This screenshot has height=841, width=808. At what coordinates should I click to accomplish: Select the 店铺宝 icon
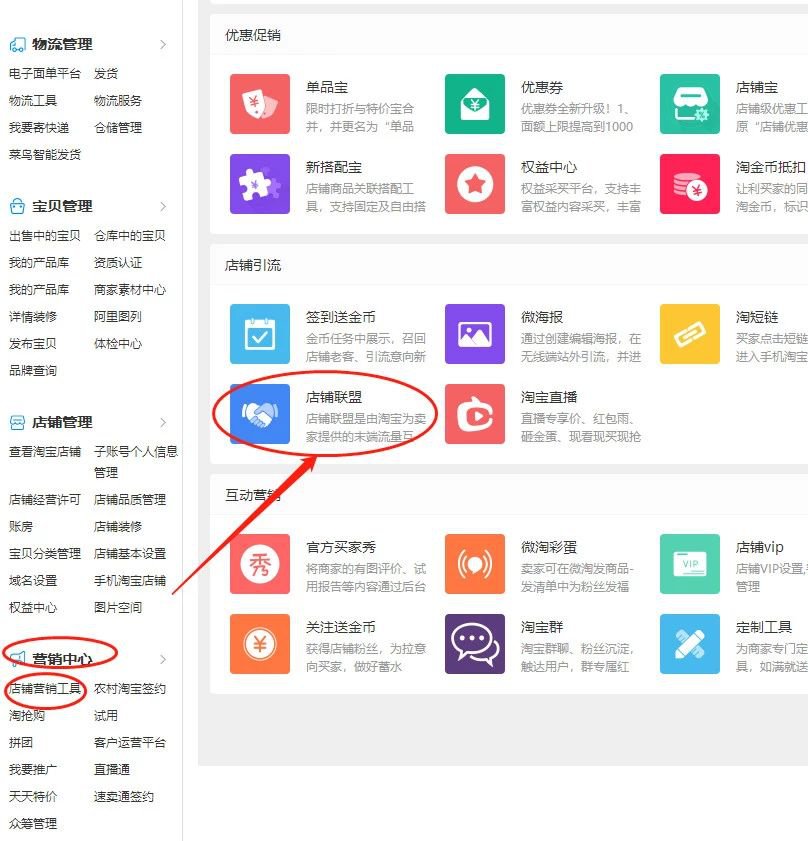692,104
